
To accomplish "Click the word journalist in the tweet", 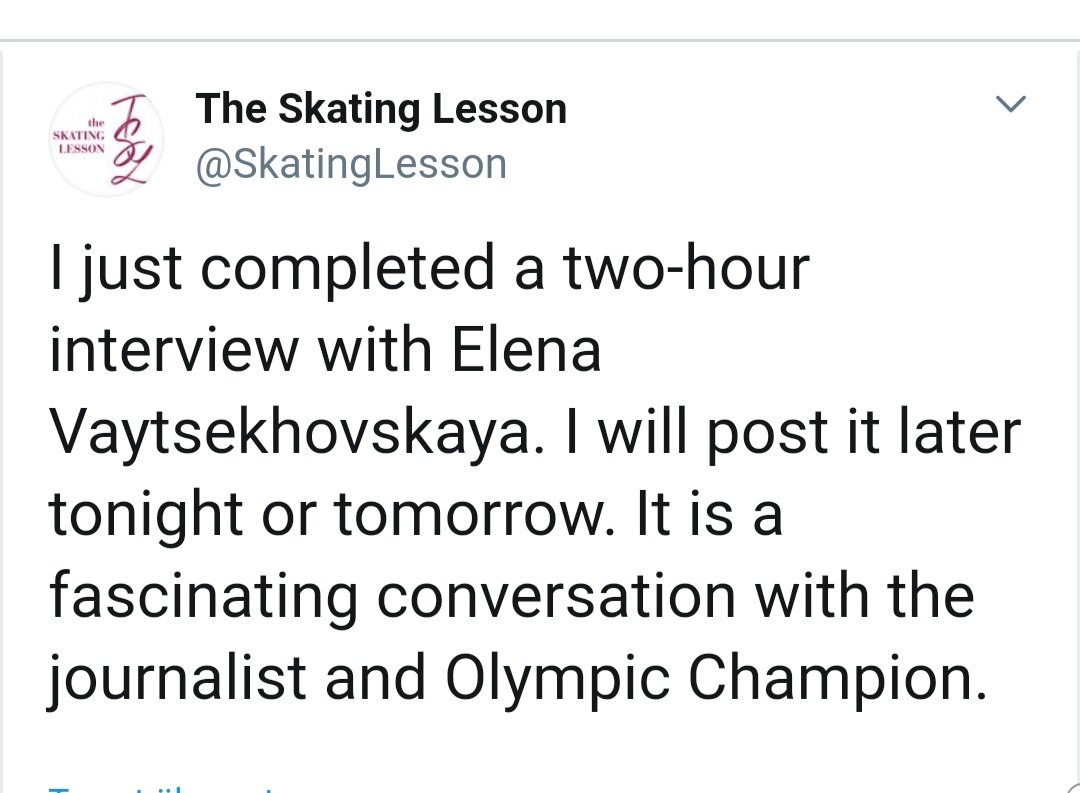I will pos(178,679).
